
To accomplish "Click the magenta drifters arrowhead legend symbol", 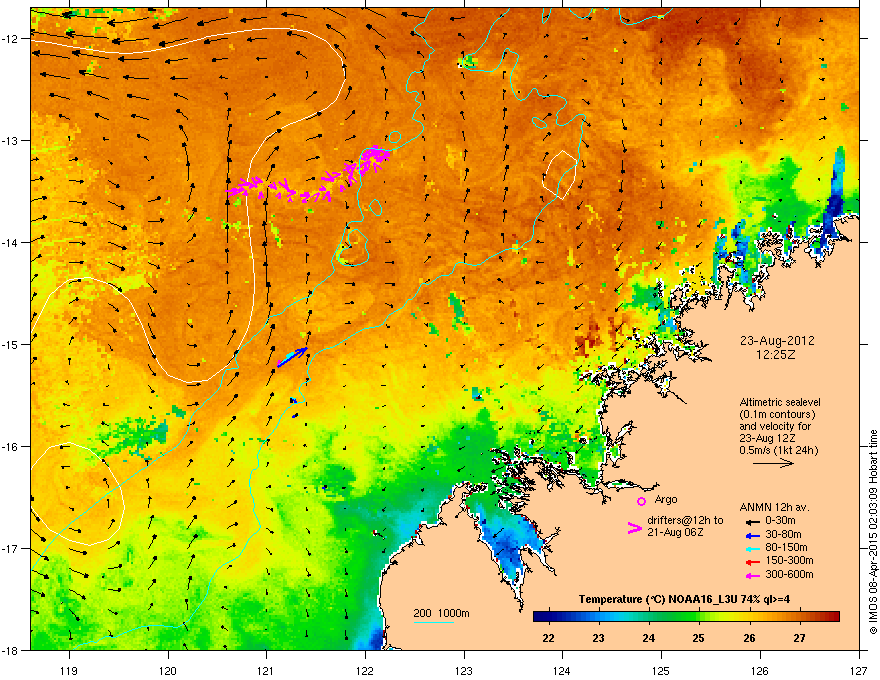I will click(x=634, y=528).
